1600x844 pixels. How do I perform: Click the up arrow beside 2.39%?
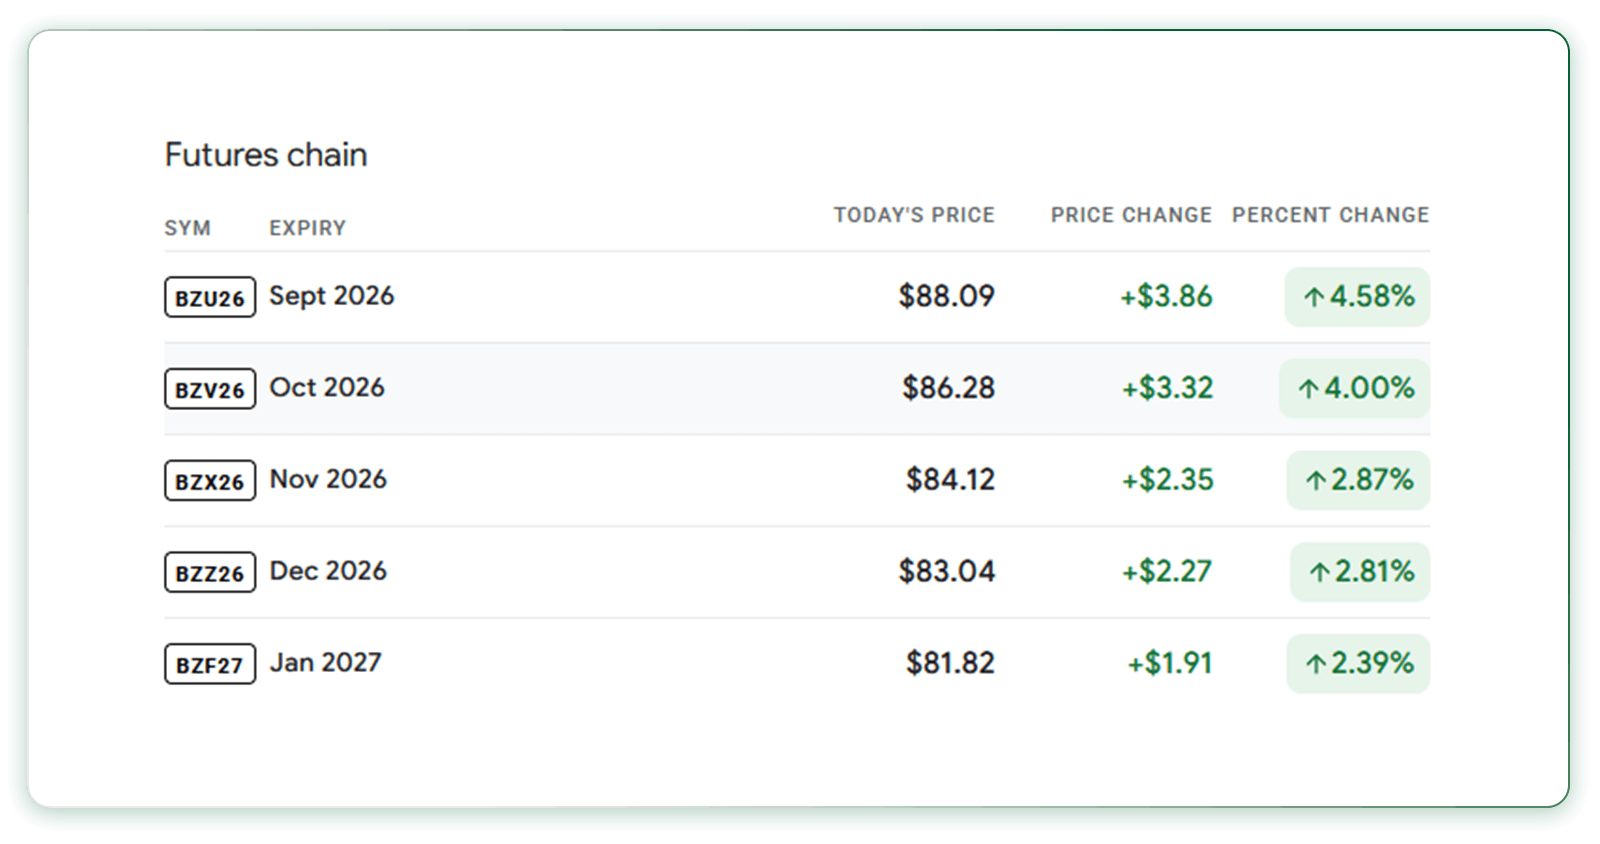tap(1316, 663)
